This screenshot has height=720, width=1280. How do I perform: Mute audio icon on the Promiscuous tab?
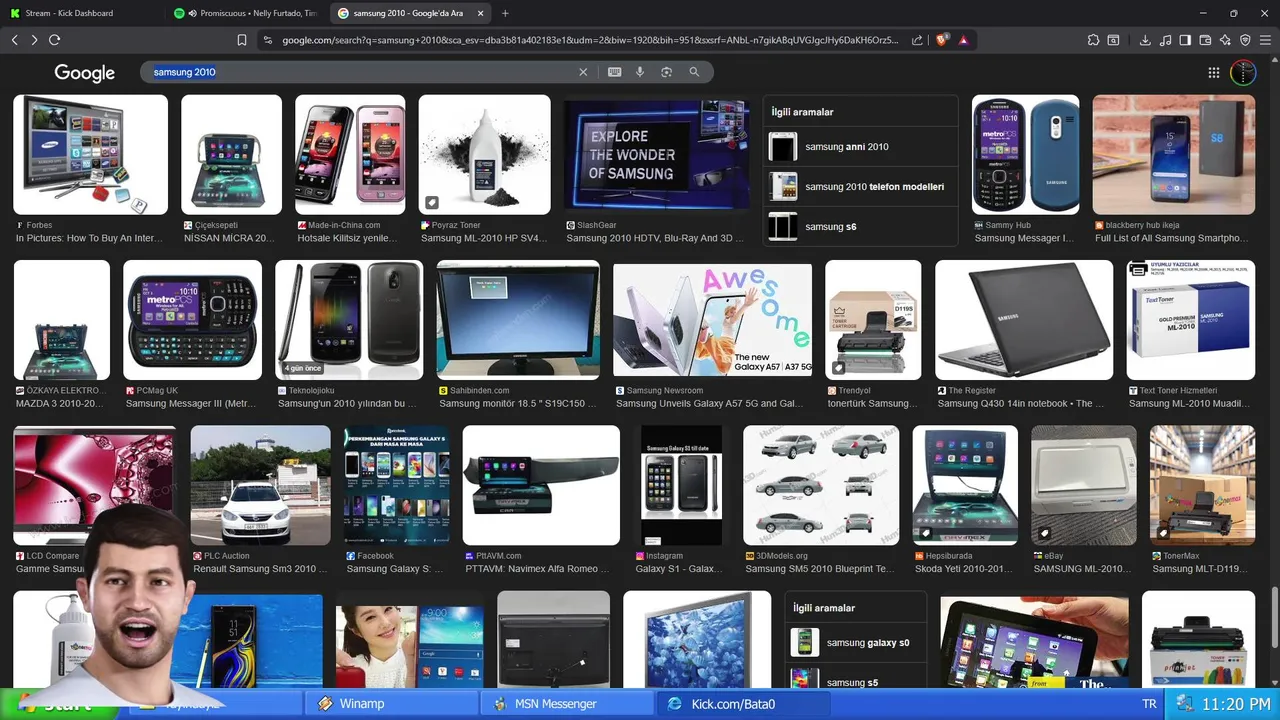tap(191, 13)
